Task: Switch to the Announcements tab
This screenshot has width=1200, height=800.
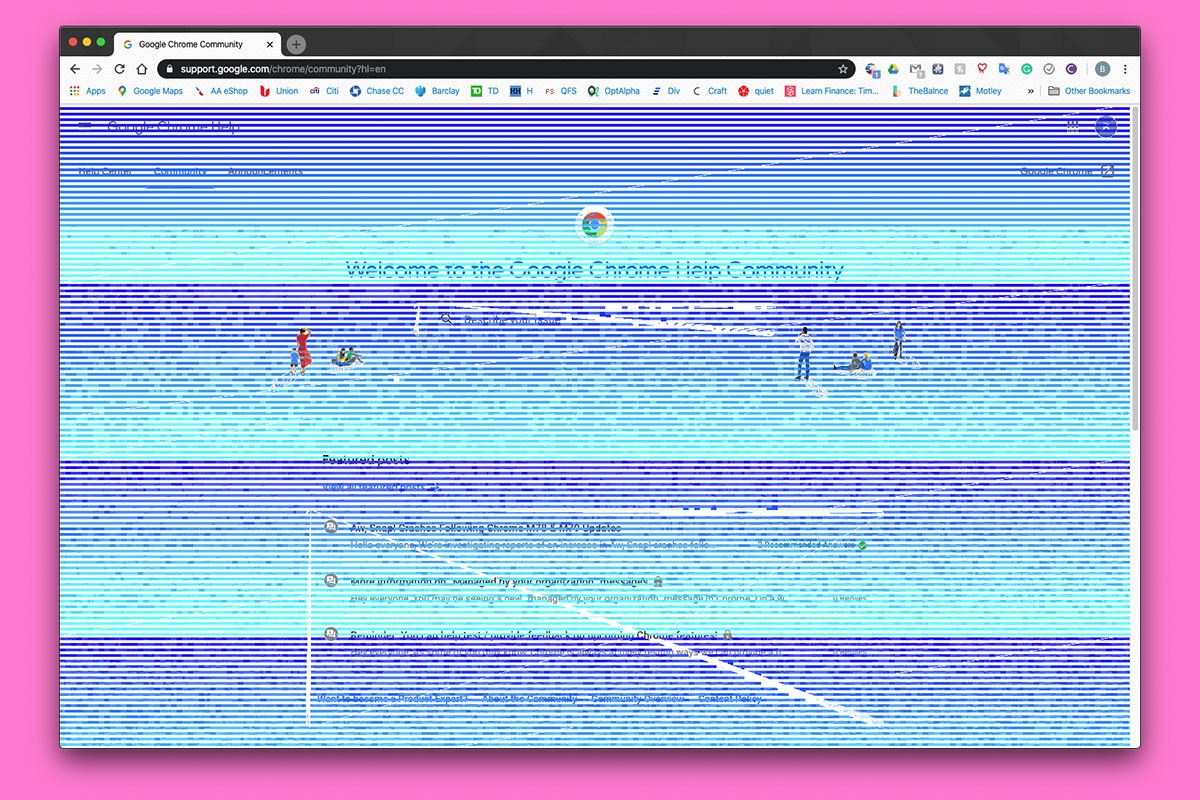Action: 264,171
